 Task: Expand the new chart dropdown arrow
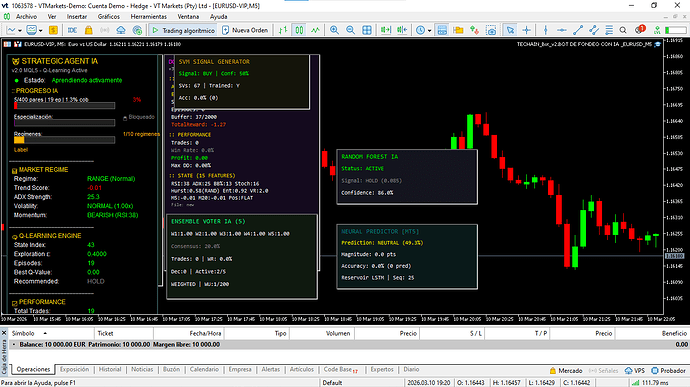(19, 30)
